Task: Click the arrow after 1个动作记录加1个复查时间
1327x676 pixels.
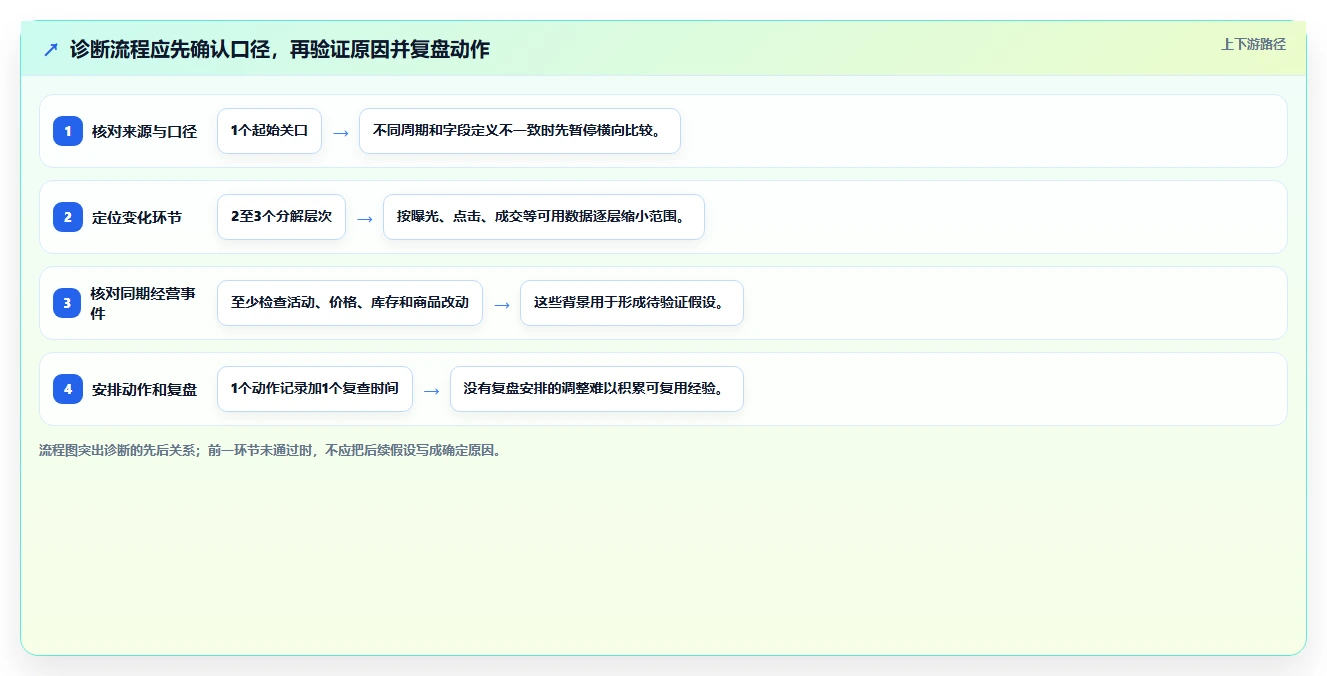Action: pyautogui.click(x=432, y=390)
